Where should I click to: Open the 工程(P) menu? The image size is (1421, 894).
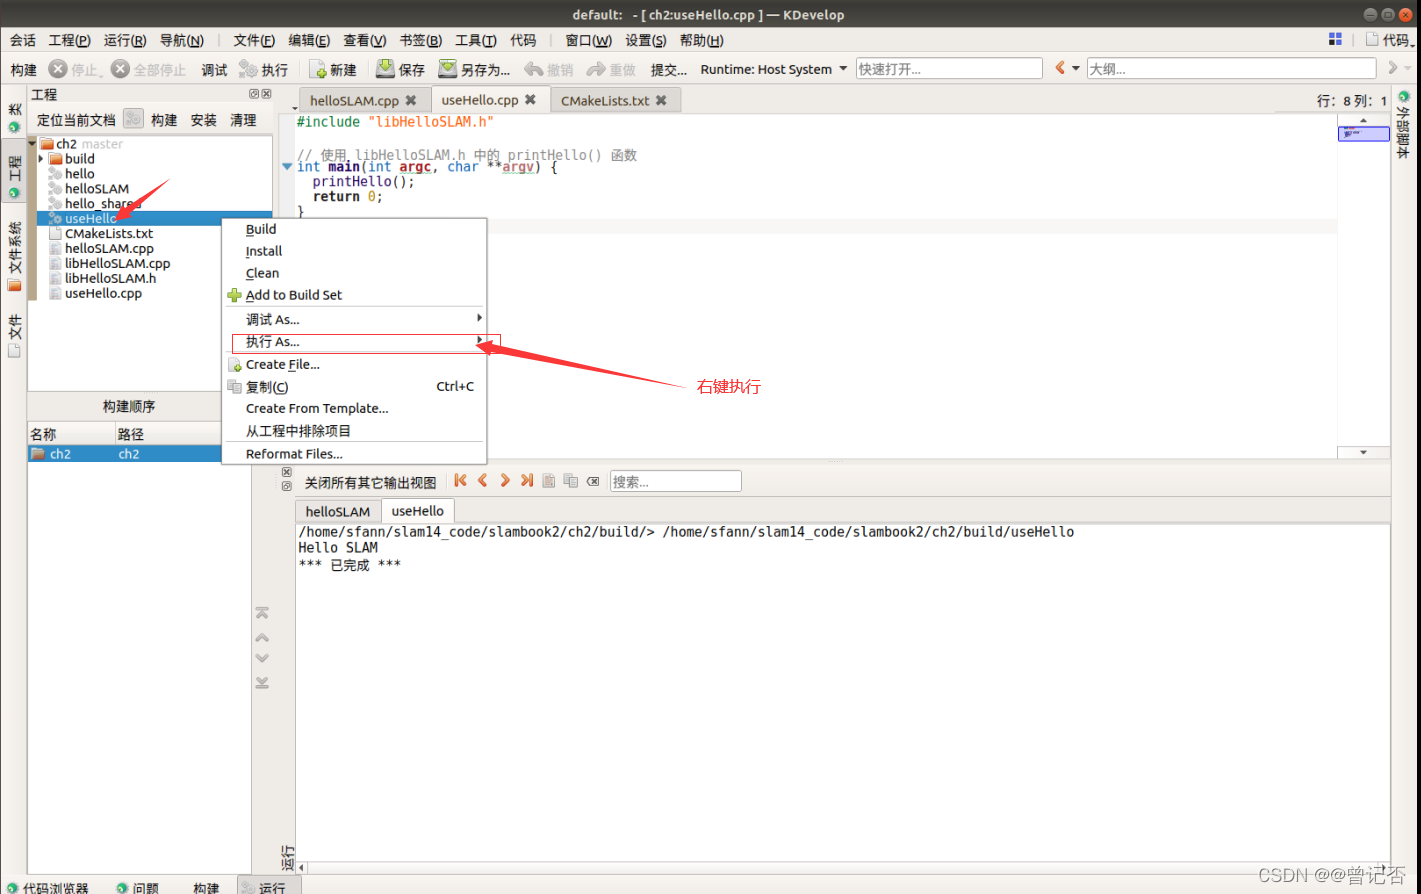(x=69, y=40)
